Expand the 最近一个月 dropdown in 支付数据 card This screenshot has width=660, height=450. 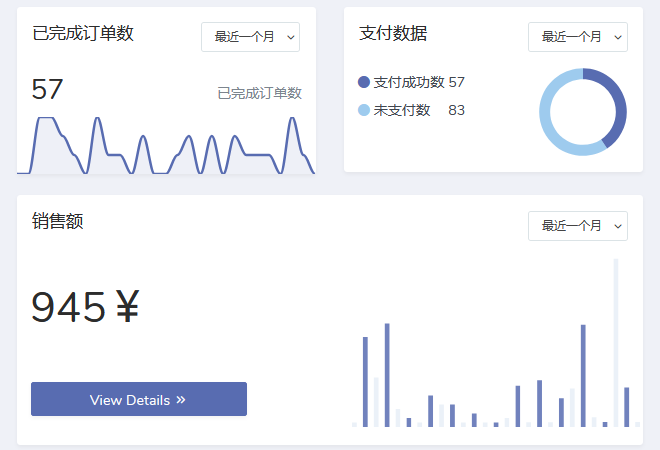577,37
